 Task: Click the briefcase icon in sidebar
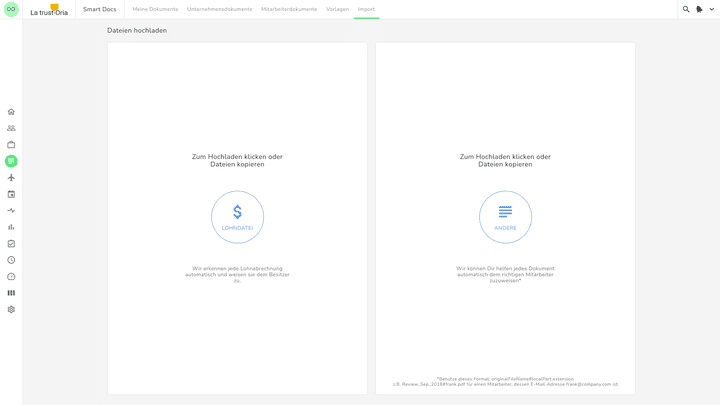(x=11, y=145)
